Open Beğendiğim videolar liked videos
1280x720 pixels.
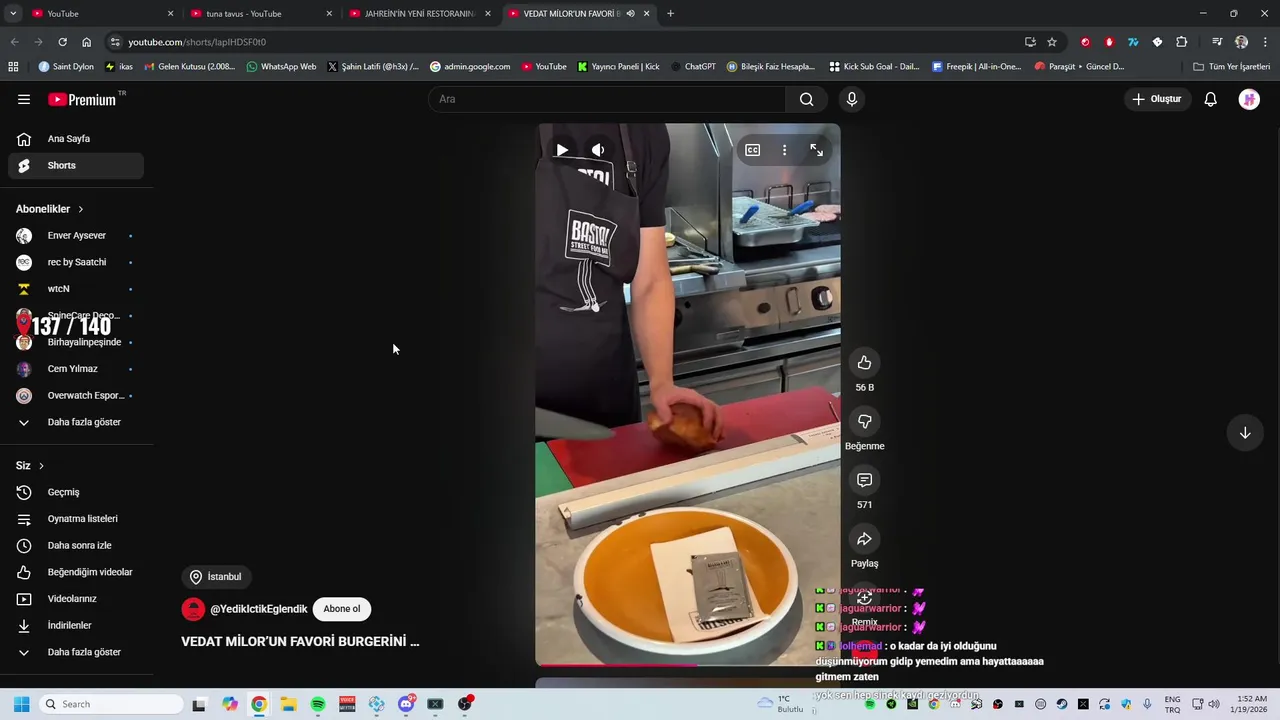click(76, 572)
